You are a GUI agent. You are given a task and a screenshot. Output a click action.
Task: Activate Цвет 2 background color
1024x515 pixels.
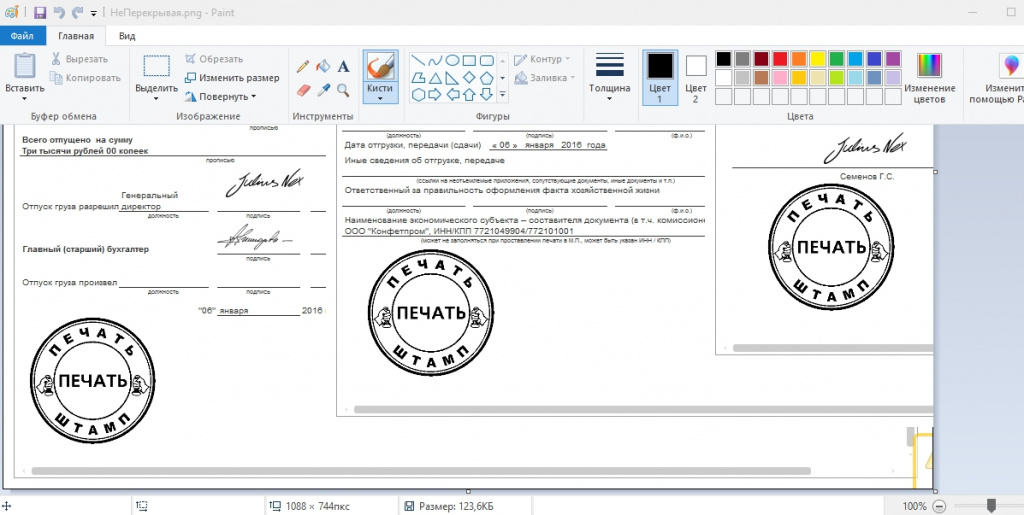(696, 78)
